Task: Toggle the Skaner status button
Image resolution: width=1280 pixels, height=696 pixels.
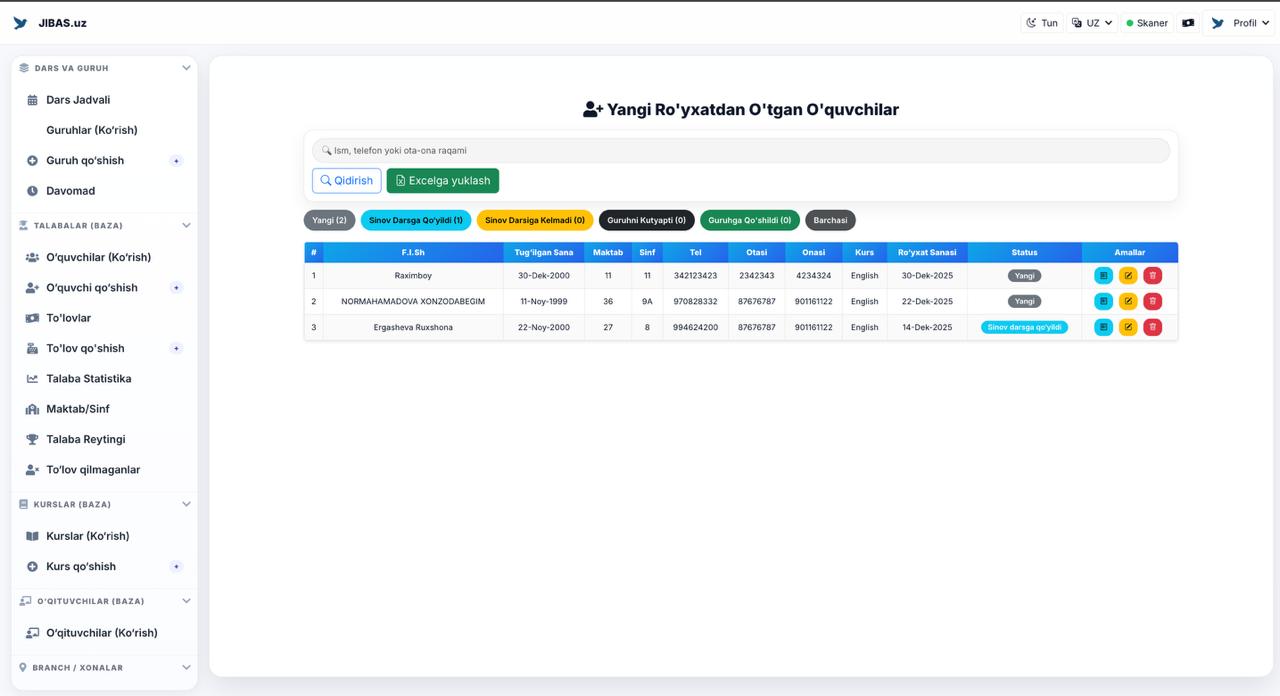Action: [x=1146, y=23]
